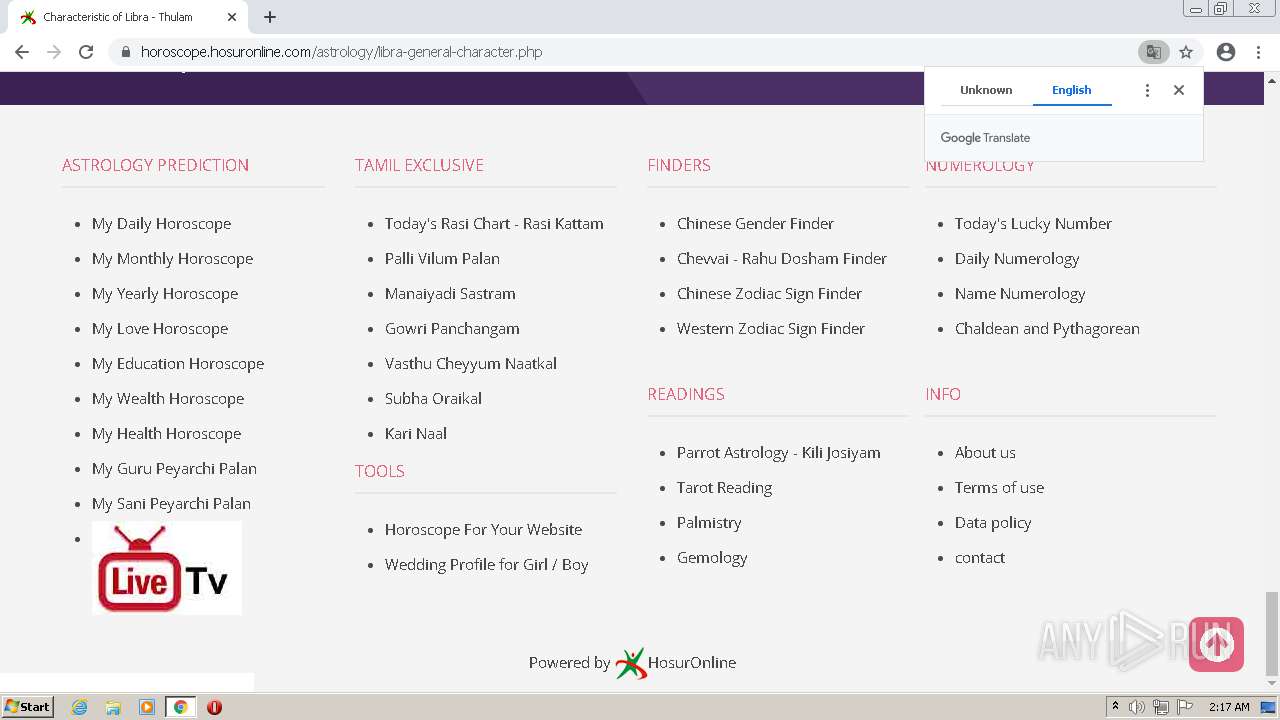Open My Love Horoscope link
The height and width of the screenshot is (720, 1280).
tap(160, 329)
